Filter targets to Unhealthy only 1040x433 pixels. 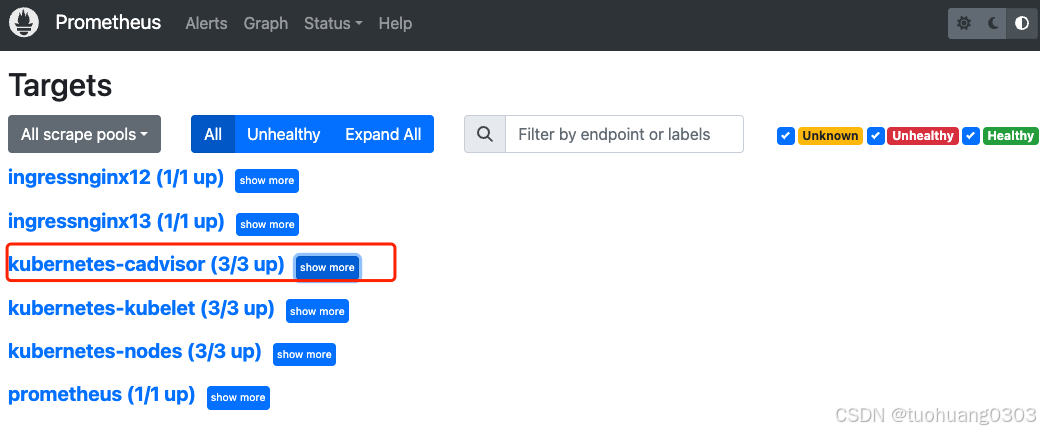click(284, 134)
